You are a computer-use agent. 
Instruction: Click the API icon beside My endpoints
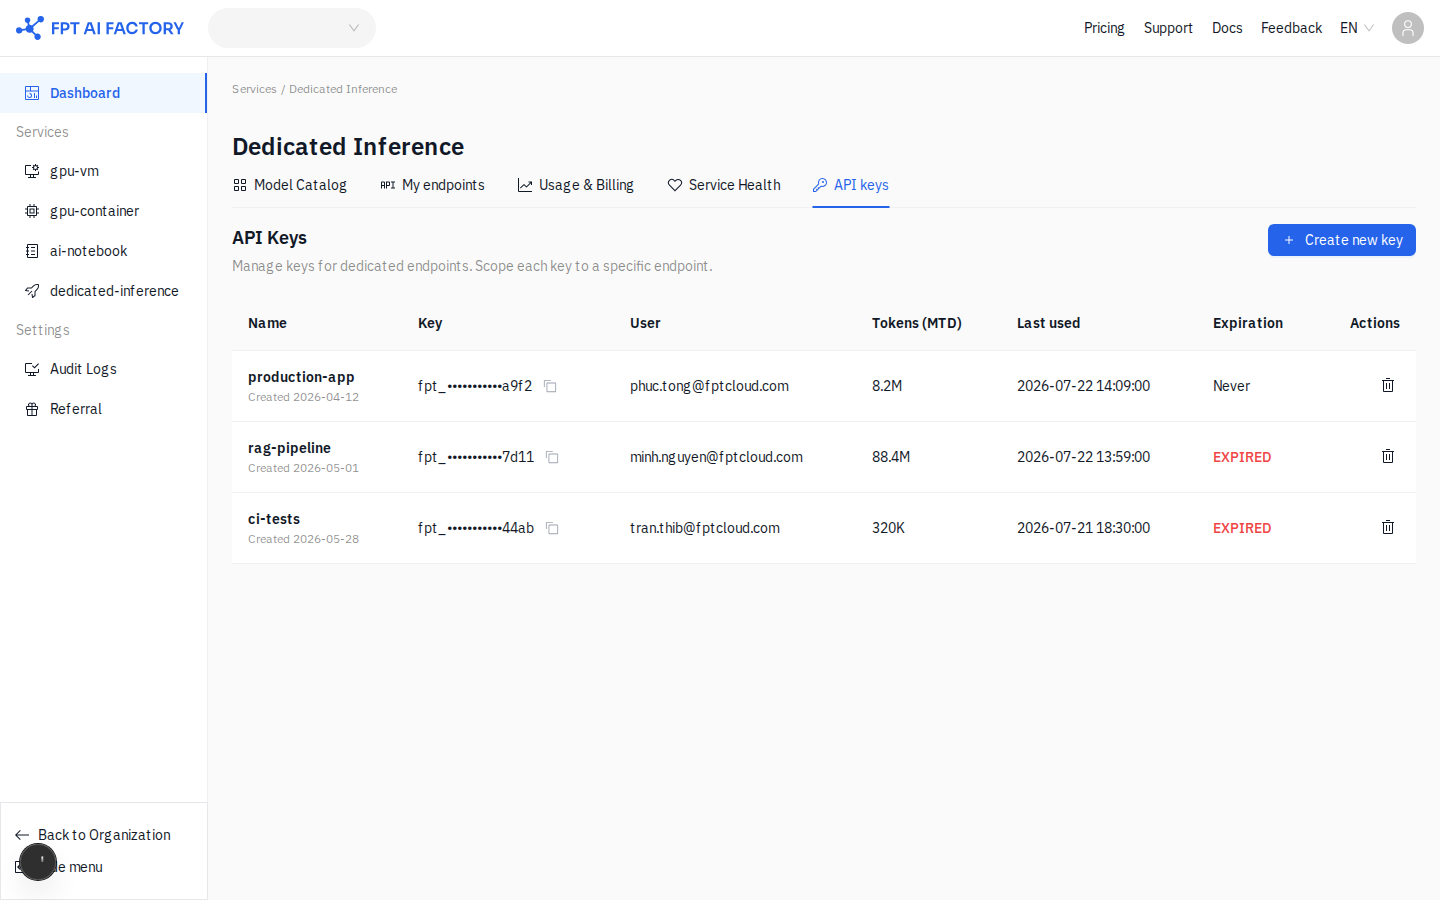click(x=388, y=185)
